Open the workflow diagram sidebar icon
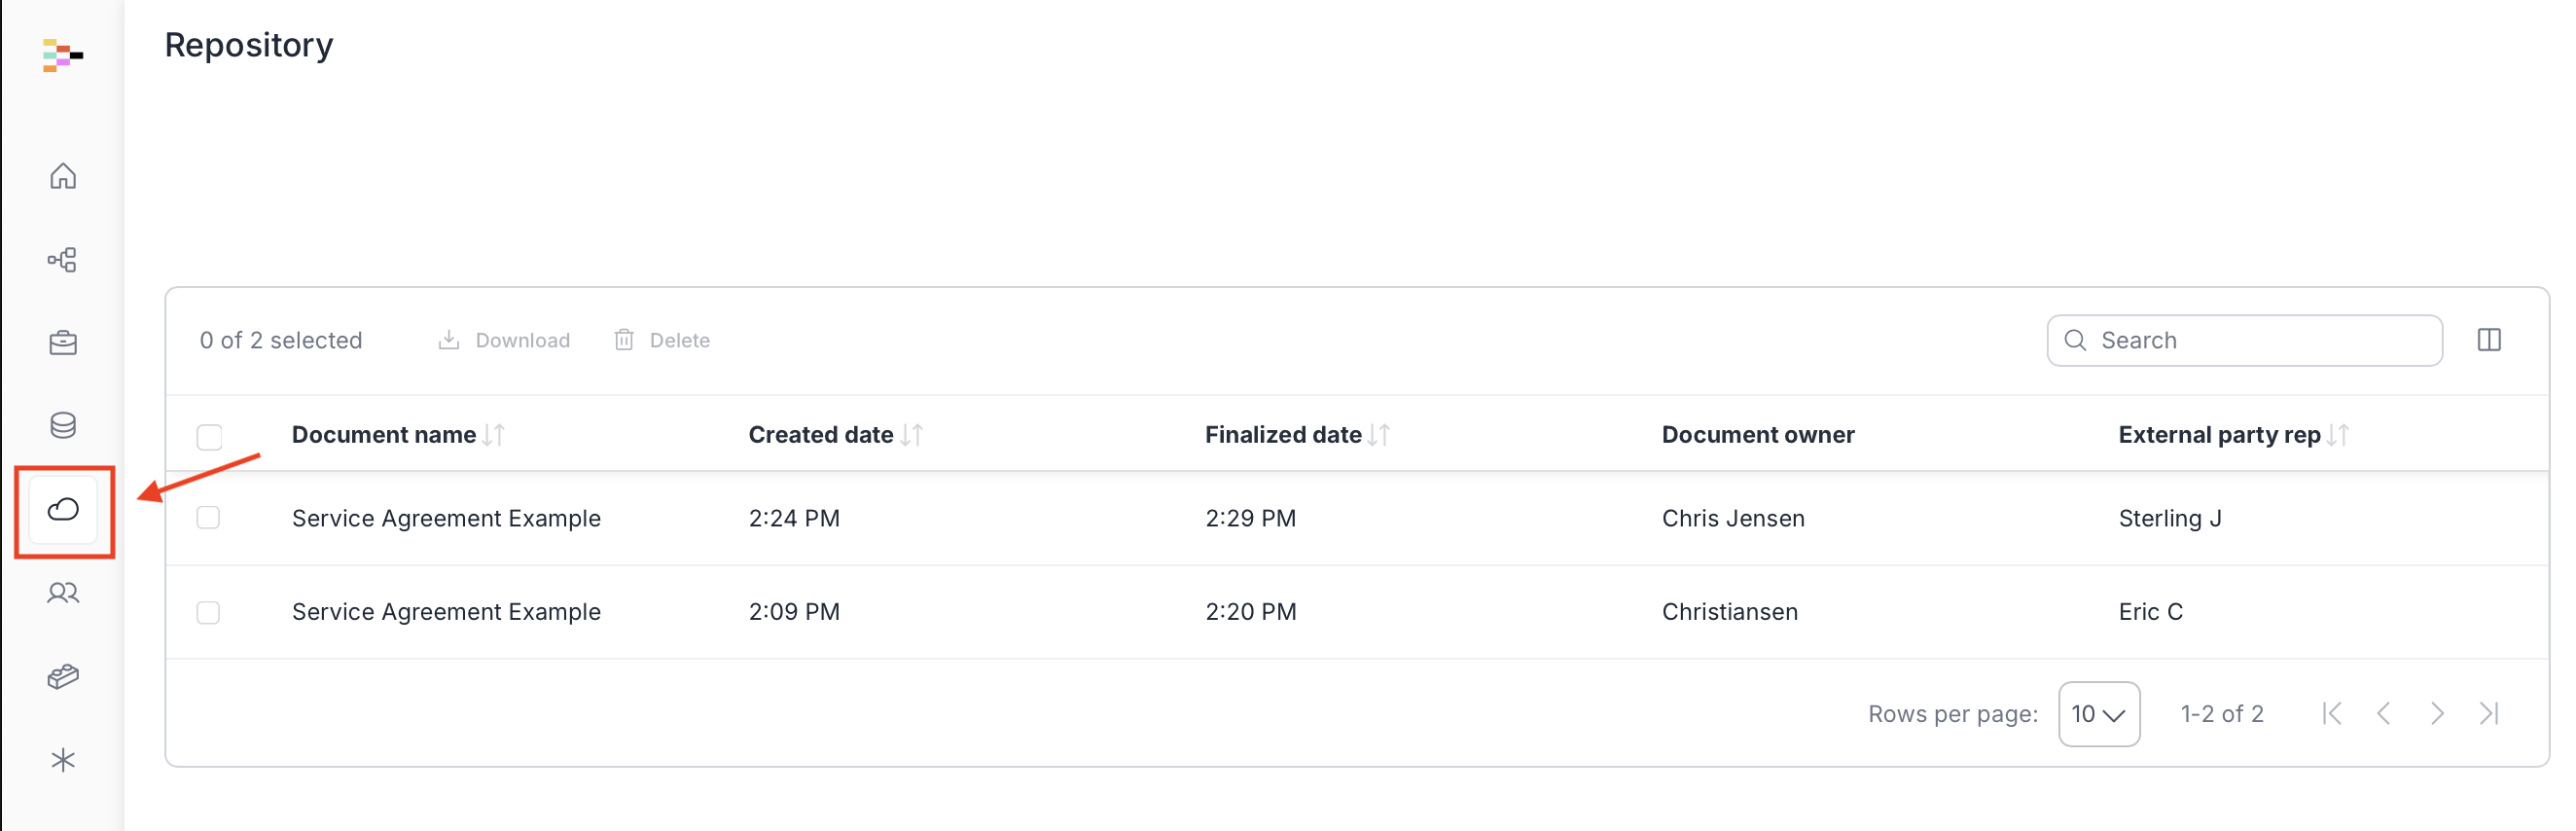Screen dimensions: 2576x831 click(63, 260)
